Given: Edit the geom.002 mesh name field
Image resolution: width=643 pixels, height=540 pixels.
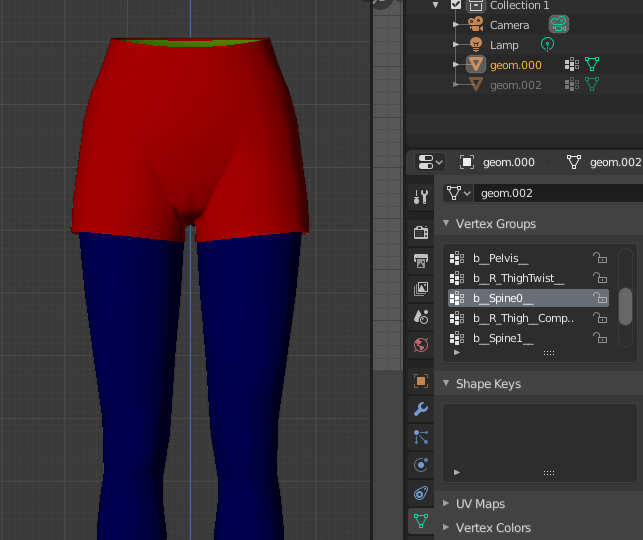Looking at the screenshot, I should click(x=558, y=193).
